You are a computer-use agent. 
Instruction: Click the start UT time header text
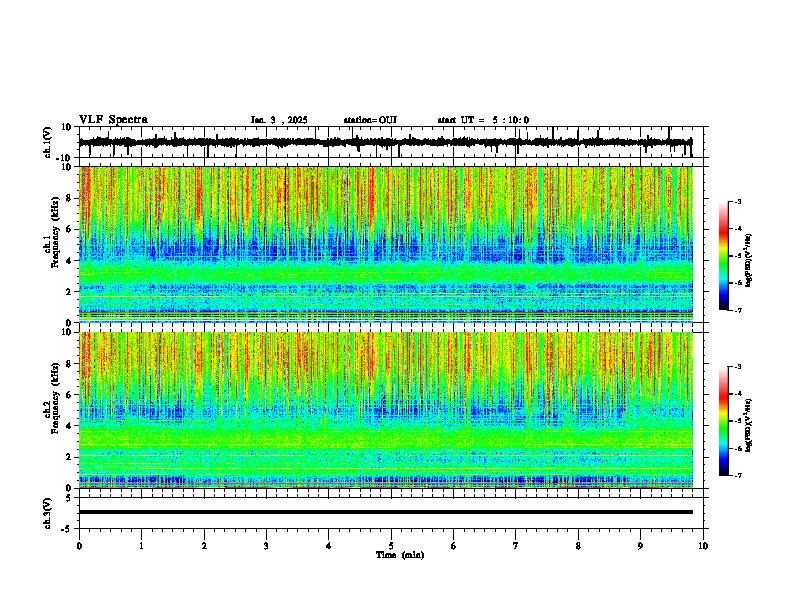[x=483, y=120]
